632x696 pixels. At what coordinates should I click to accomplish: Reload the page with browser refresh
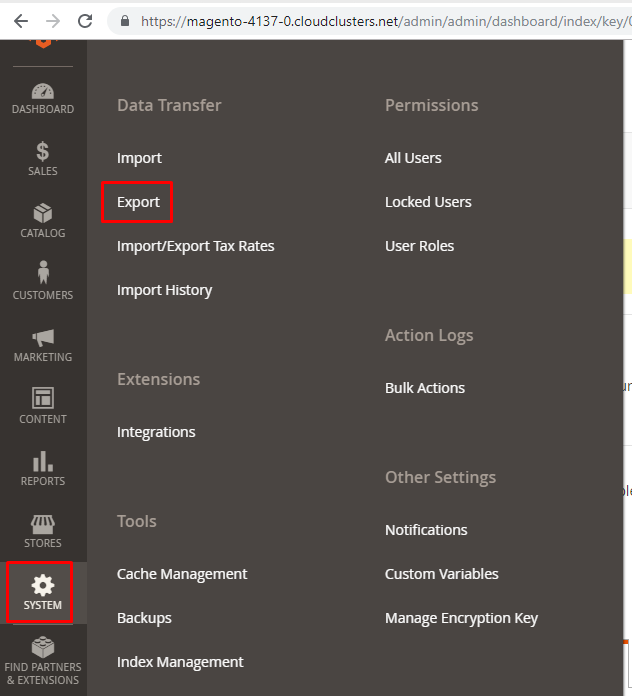point(85,20)
